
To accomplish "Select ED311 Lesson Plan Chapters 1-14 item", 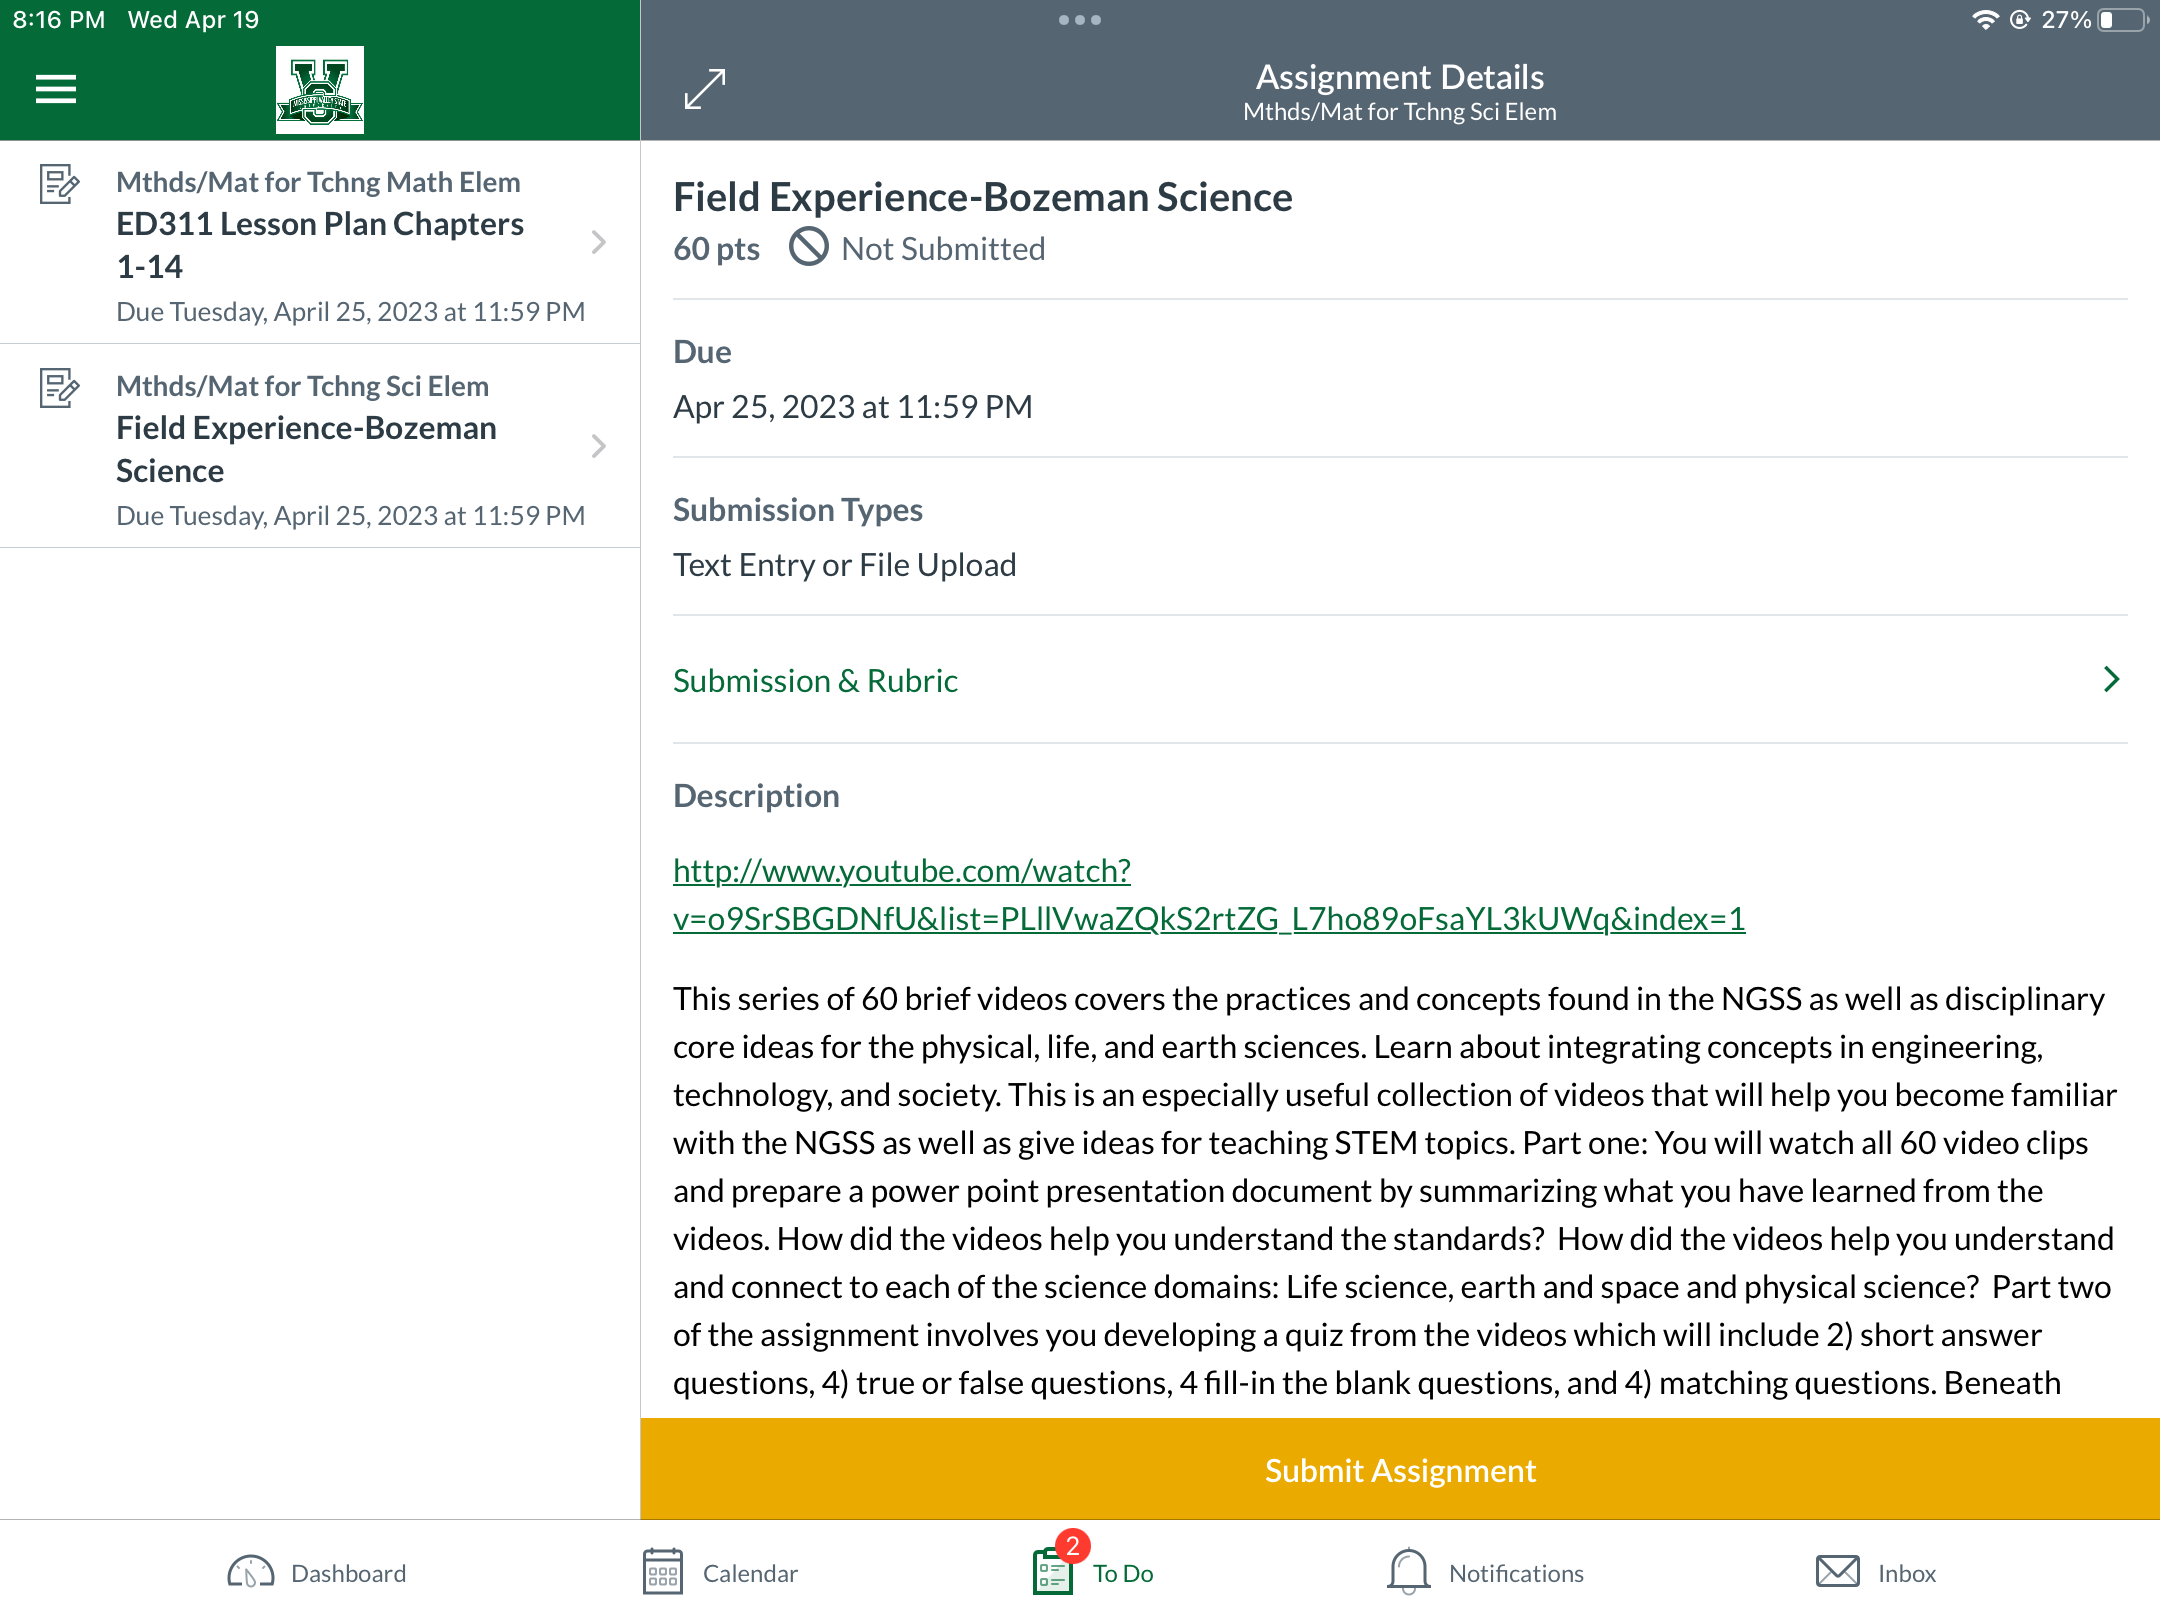I will coord(320,243).
